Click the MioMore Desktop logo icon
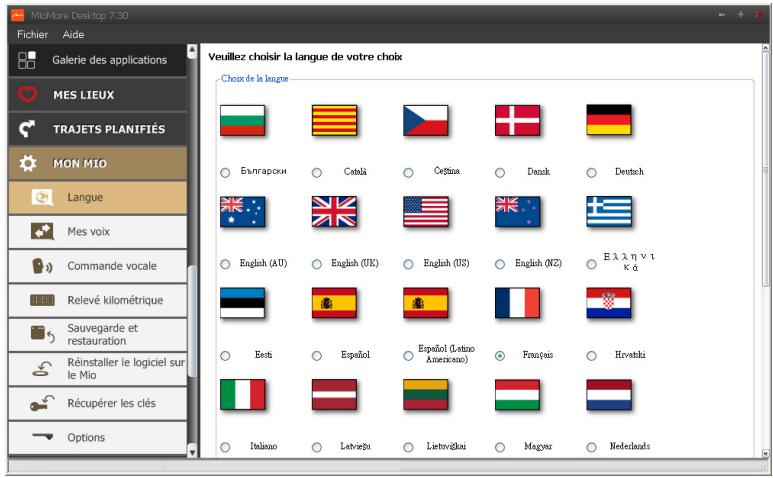The width and height of the screenshot is (773, 478). [18, 15]
